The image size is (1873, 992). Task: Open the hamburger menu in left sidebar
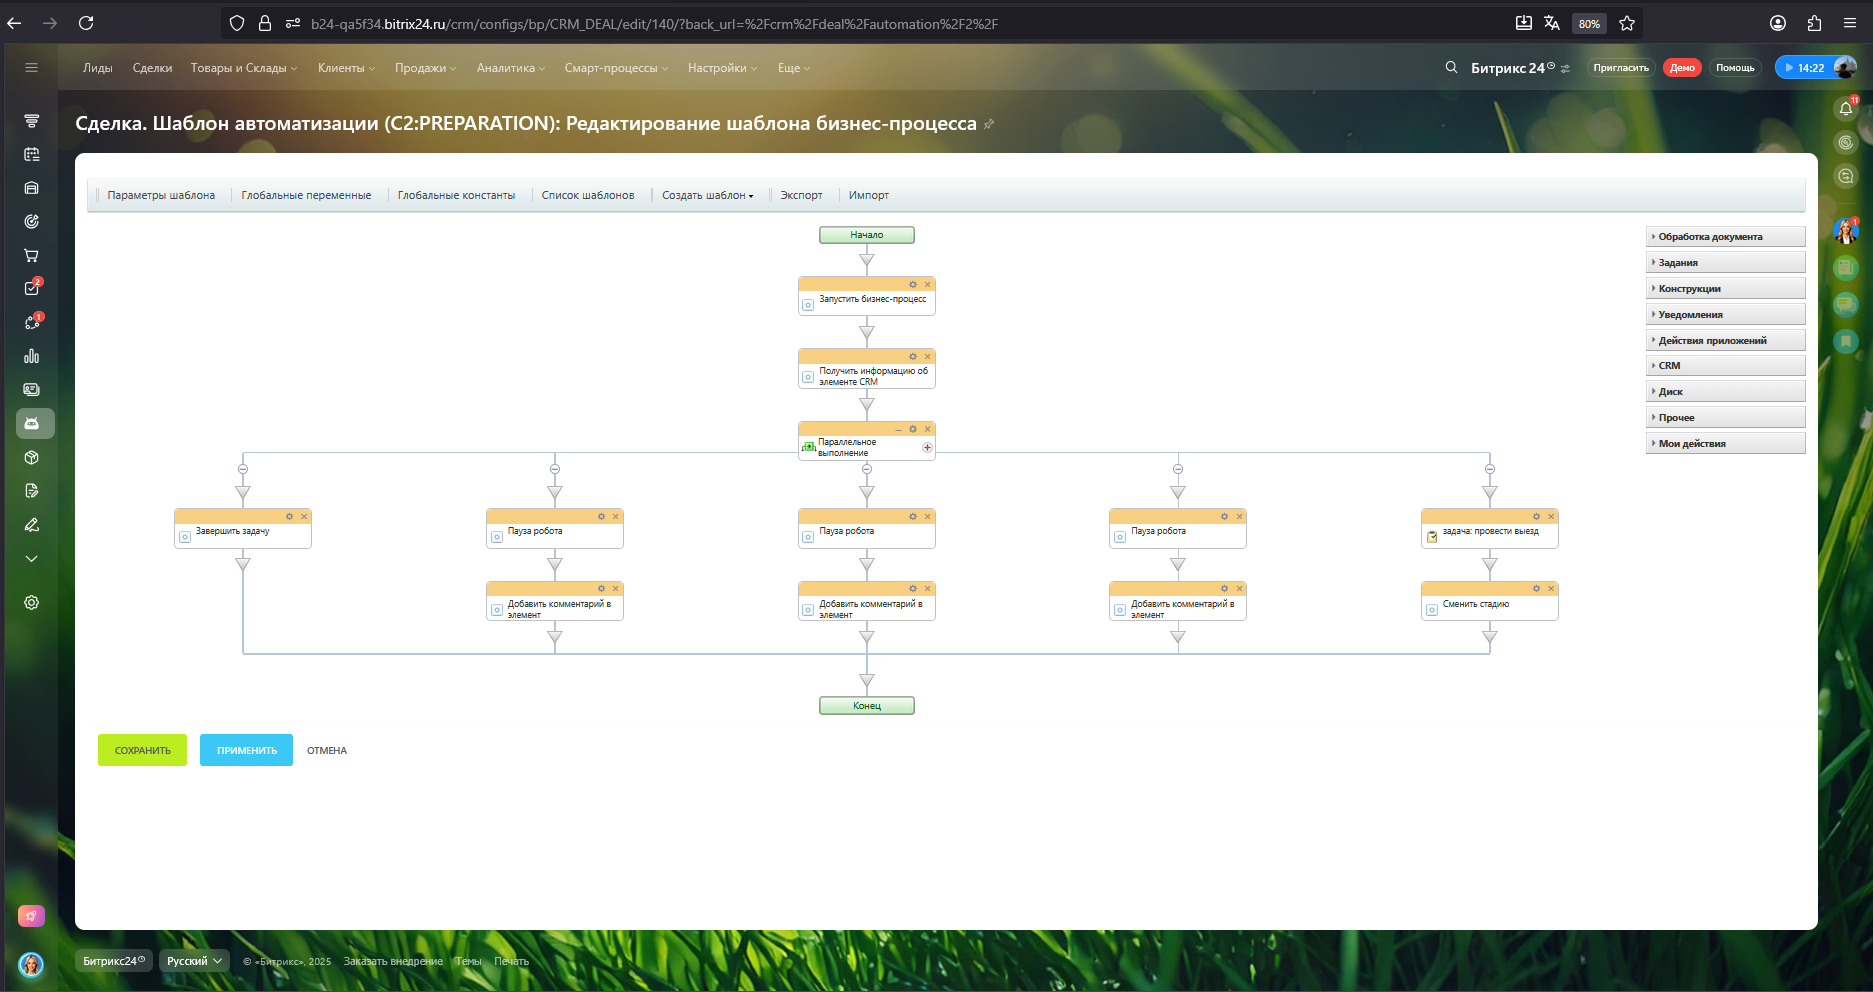click(32, 68)
